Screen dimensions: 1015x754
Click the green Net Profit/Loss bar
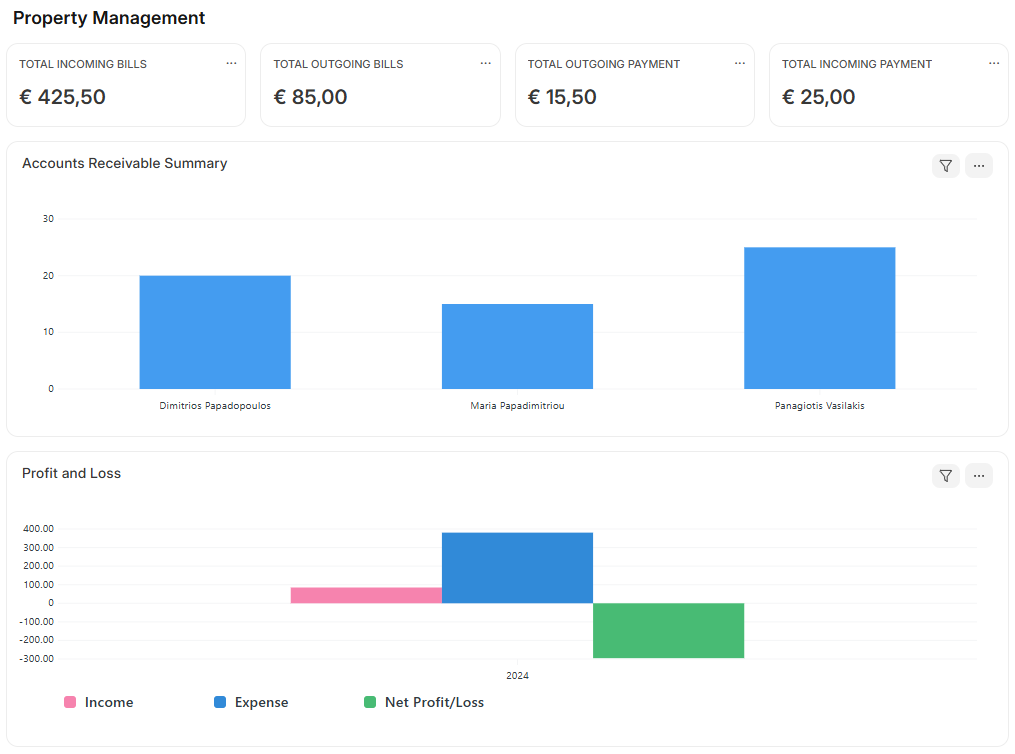(668, 630)
